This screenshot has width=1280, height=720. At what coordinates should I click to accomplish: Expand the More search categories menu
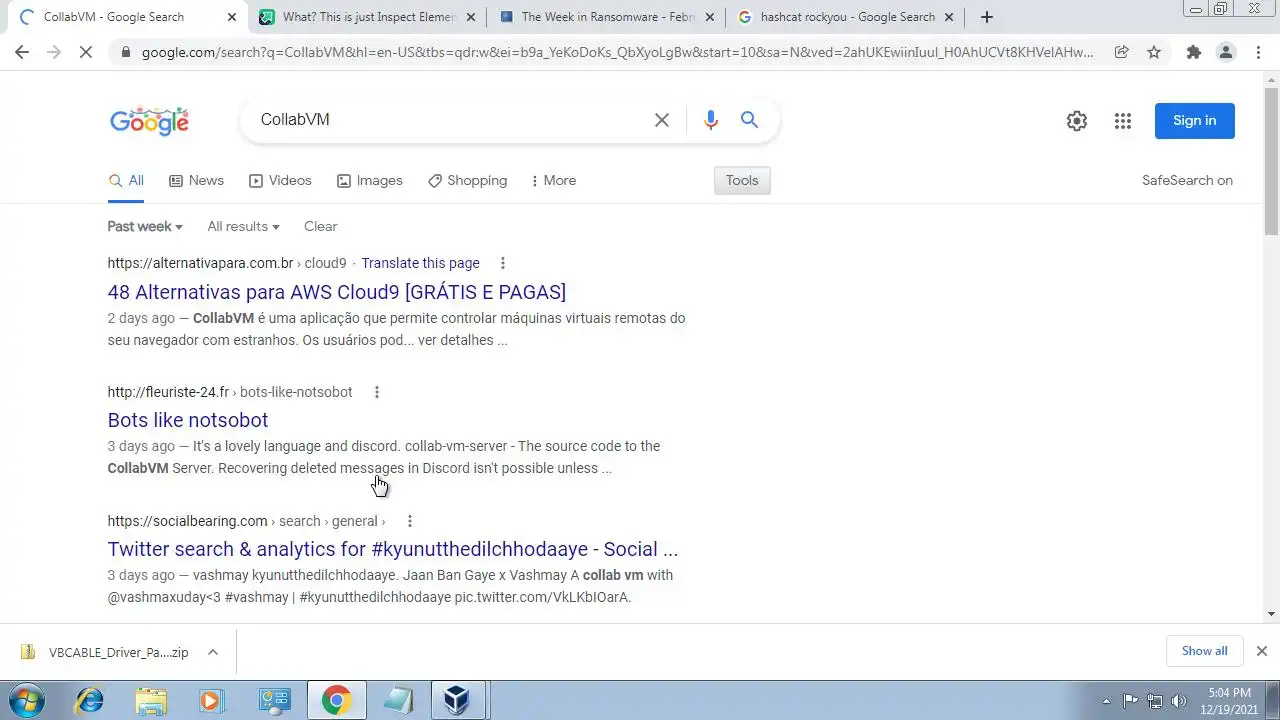(553, 181)
